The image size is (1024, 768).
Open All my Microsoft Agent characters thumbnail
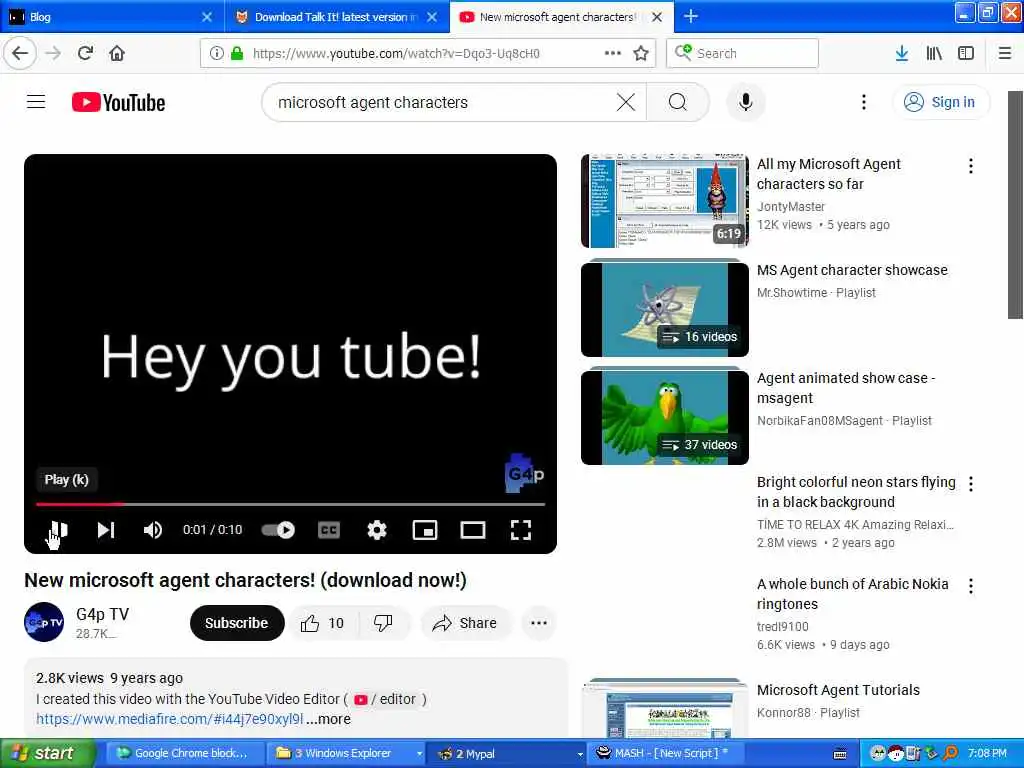click(x=664, y=201)
